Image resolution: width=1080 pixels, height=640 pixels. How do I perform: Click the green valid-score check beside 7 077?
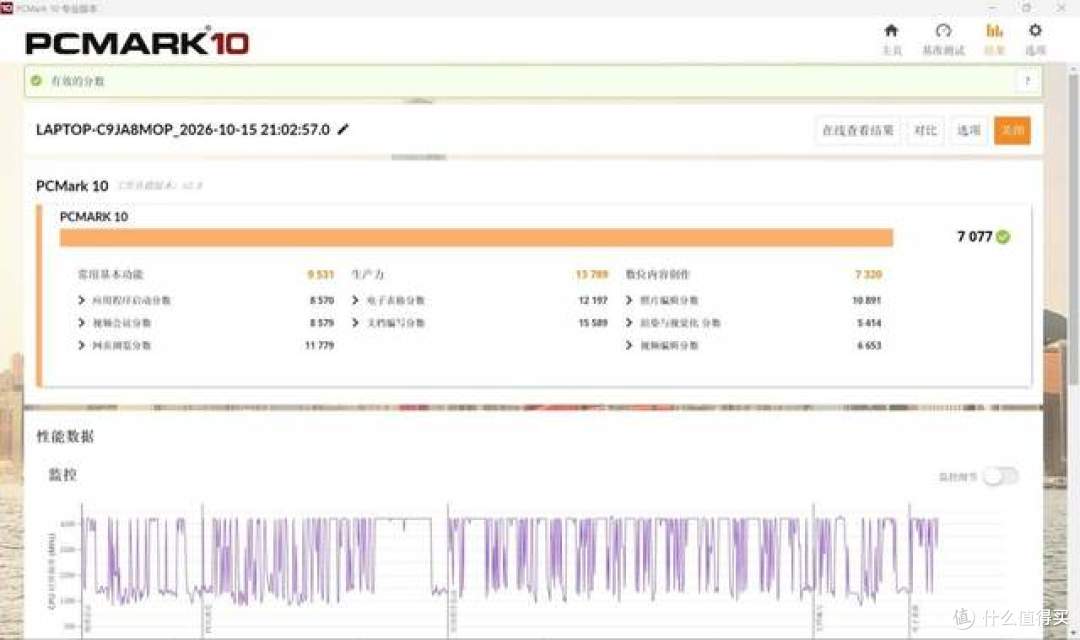[x=1004, y=237]
